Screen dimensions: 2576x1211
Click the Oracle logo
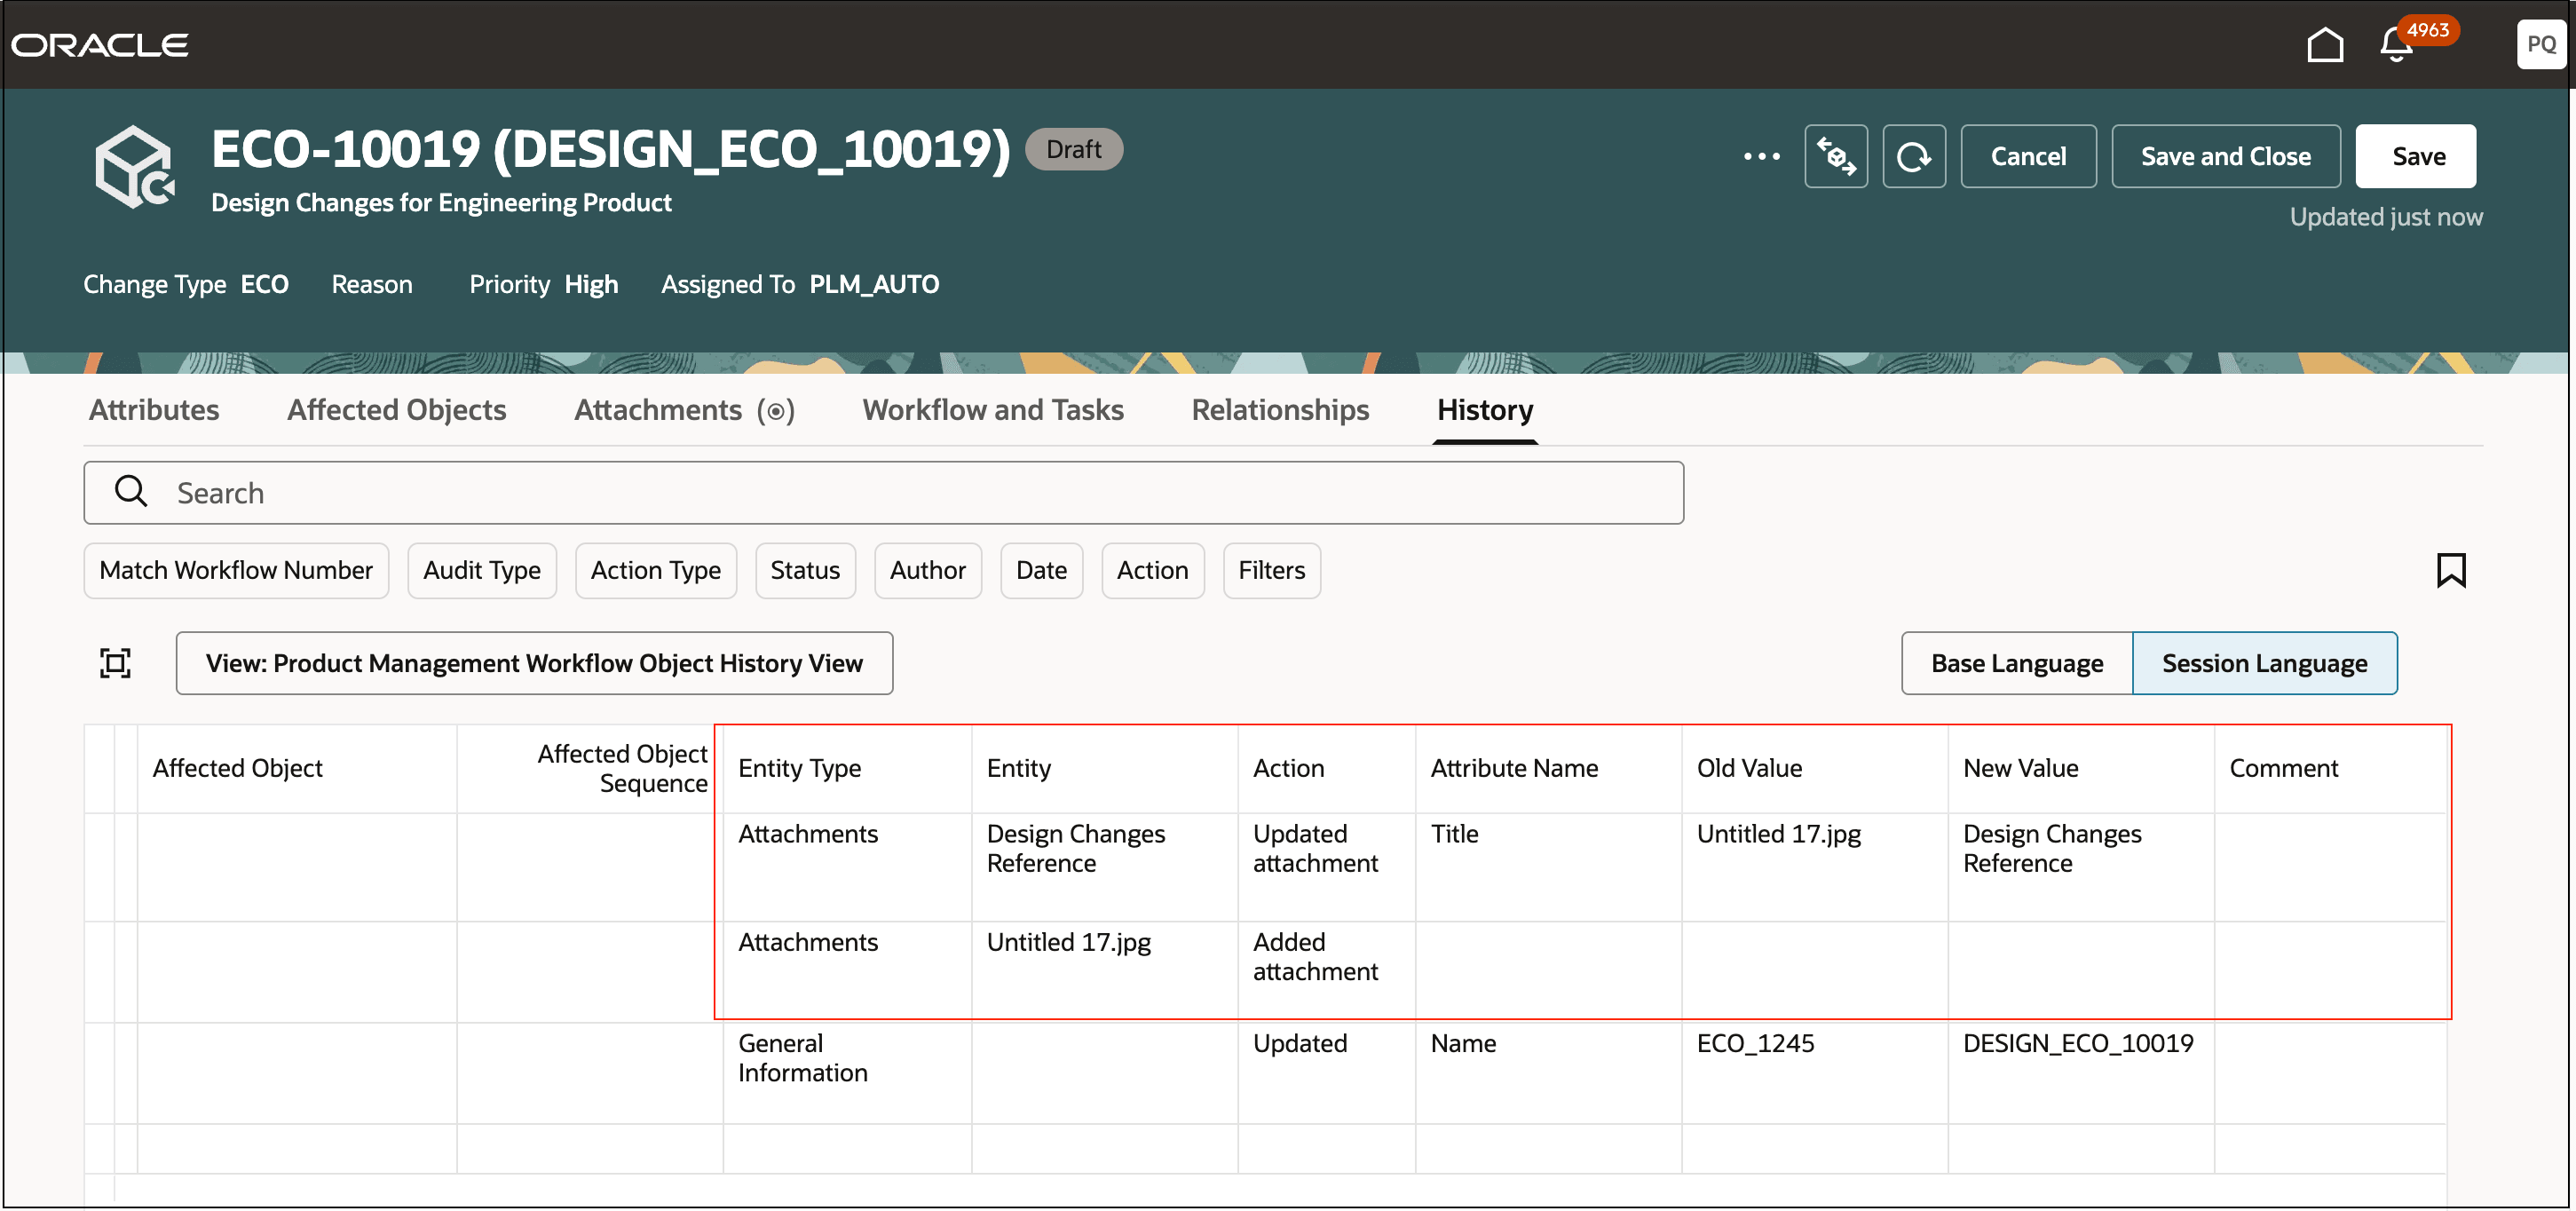100,45
